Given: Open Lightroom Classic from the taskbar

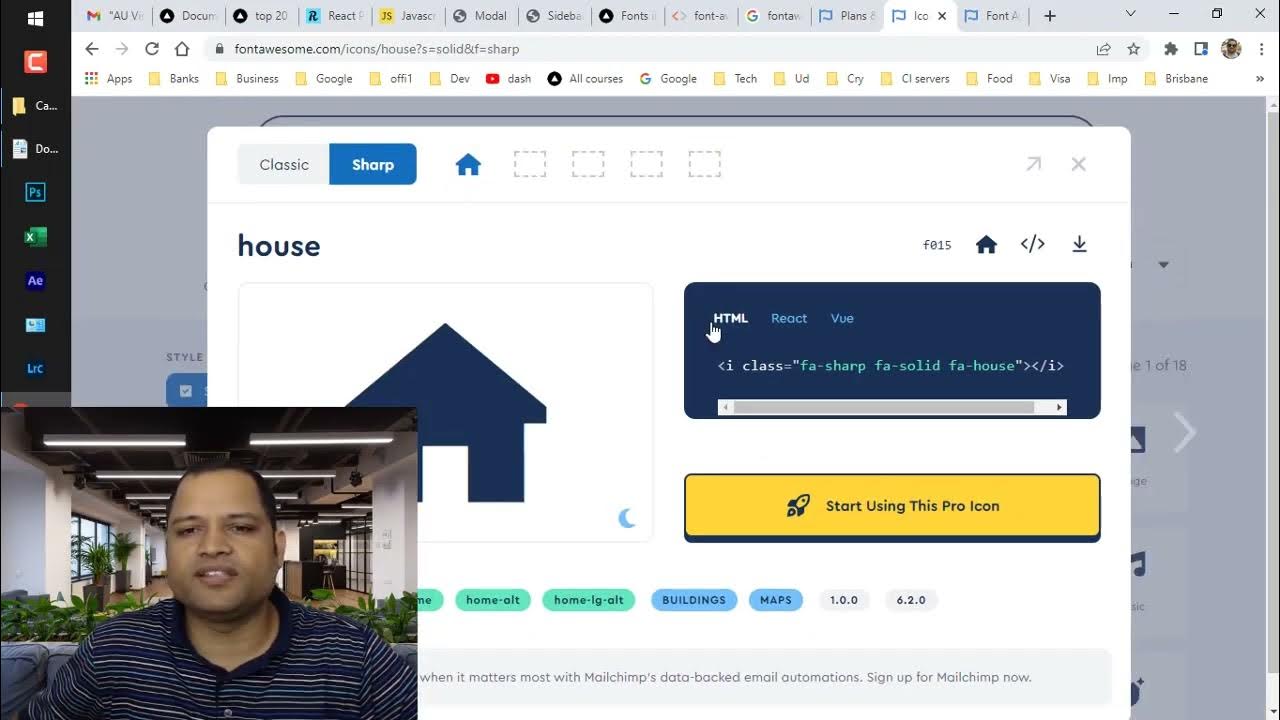Looking at the screenshot, I should (35, 368).
